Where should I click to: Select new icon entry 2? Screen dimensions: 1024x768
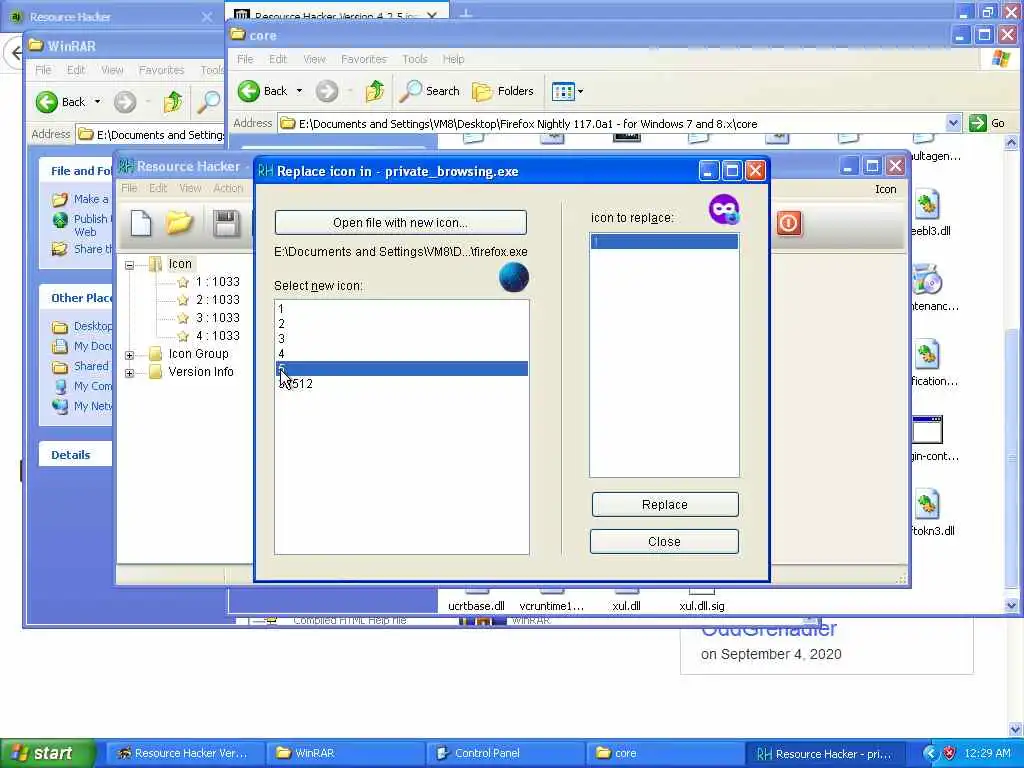(401, 324)
